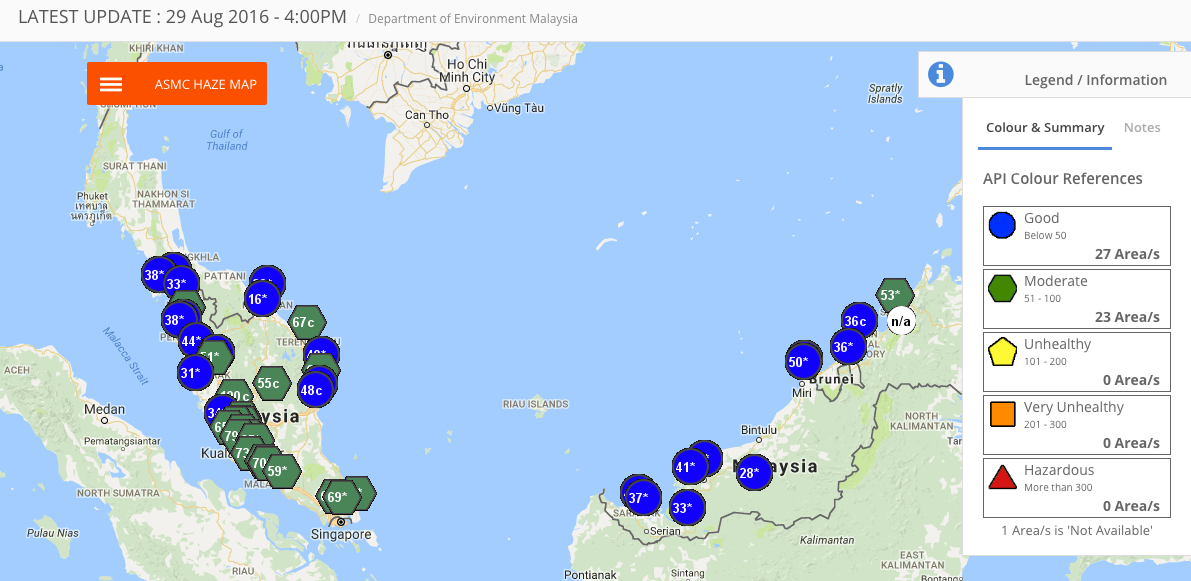Click the Gulf of Thailand label

(226, 140)
